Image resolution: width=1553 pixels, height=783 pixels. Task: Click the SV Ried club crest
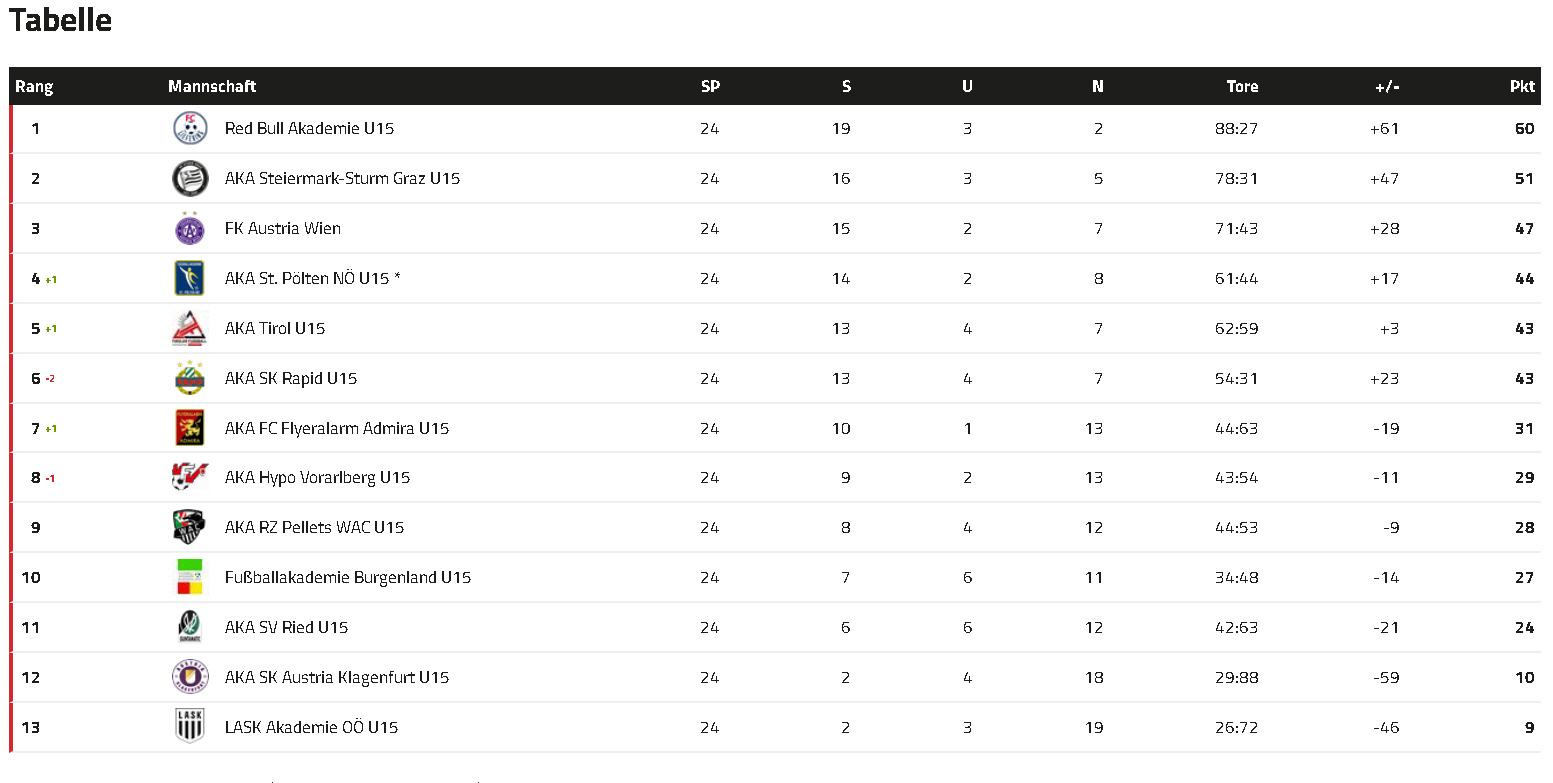pyautogui.click(x=190, y=627)
